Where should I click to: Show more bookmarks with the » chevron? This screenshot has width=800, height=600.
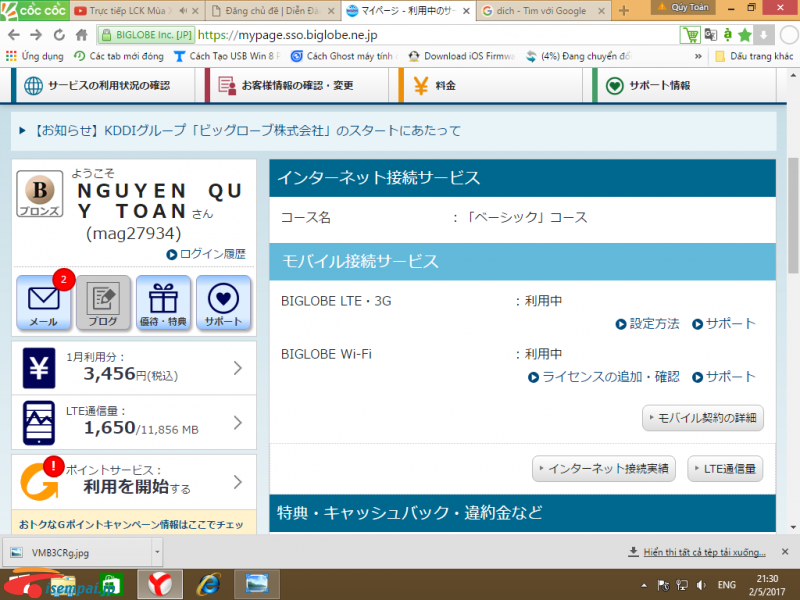(x=698, y=56)
